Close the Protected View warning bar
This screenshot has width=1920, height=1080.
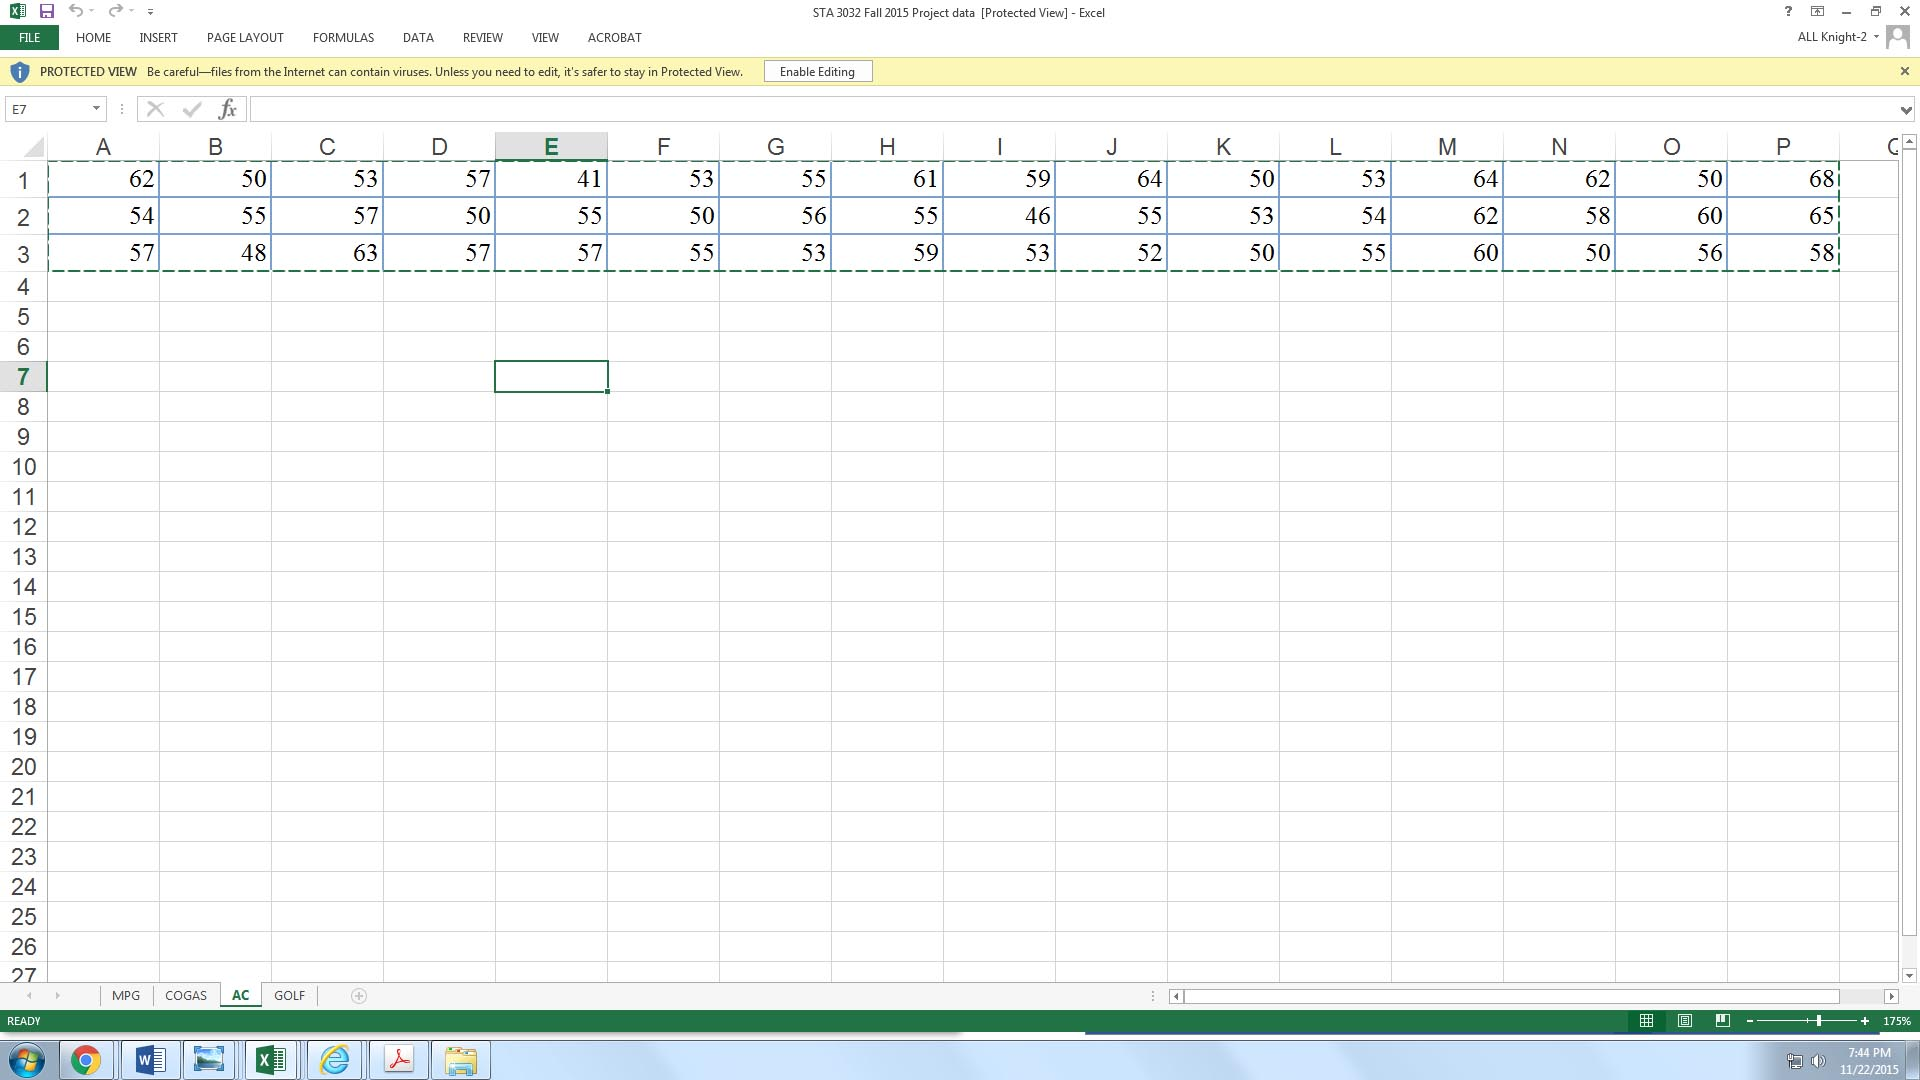point(1904,71)
